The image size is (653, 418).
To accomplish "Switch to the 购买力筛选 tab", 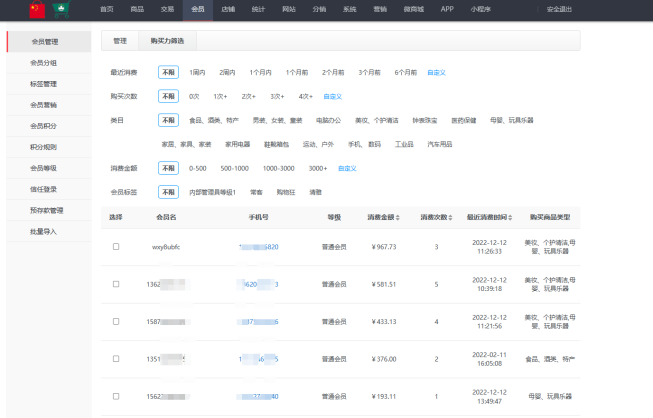I will (167, 41).
